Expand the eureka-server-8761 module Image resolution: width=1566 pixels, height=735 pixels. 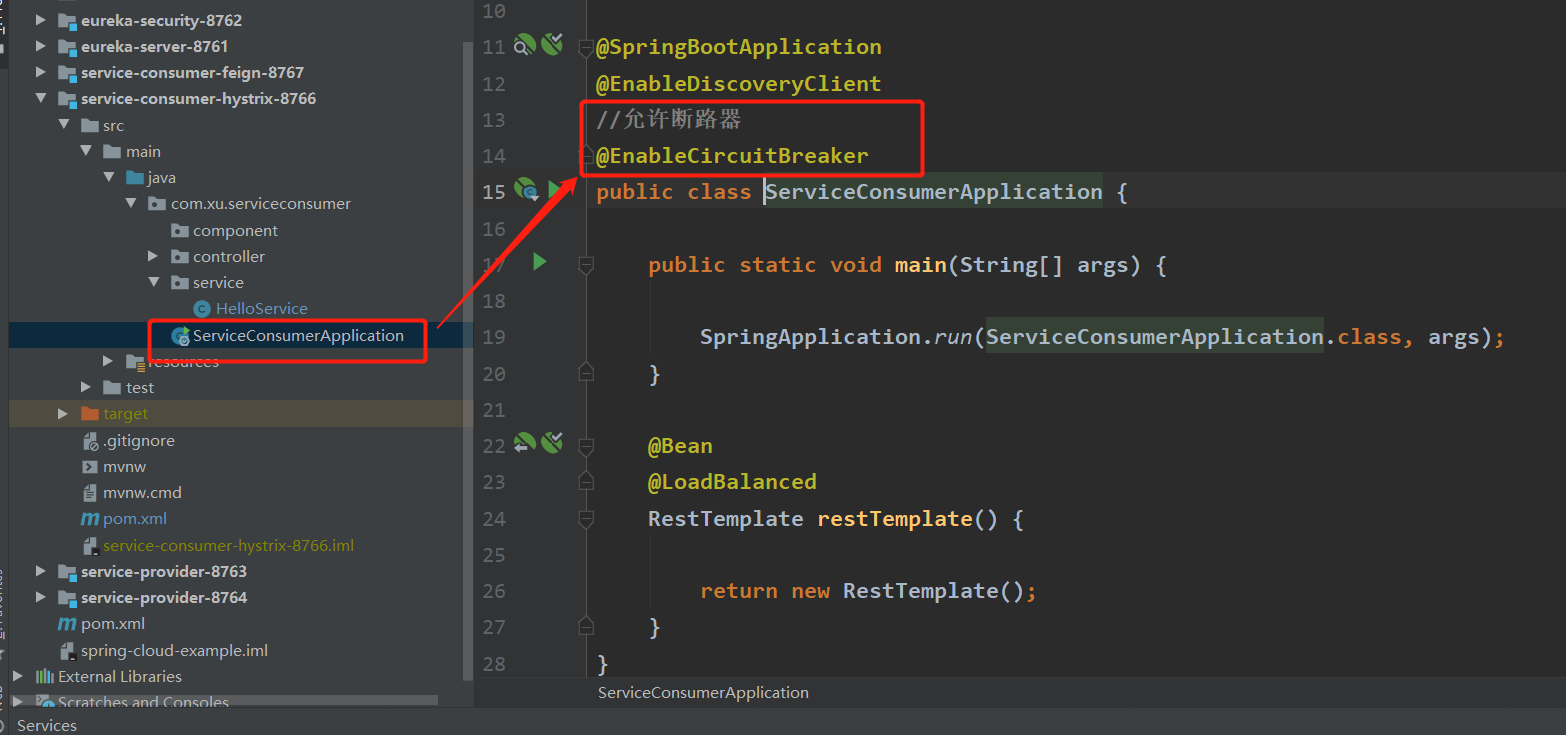pos(40,46)
